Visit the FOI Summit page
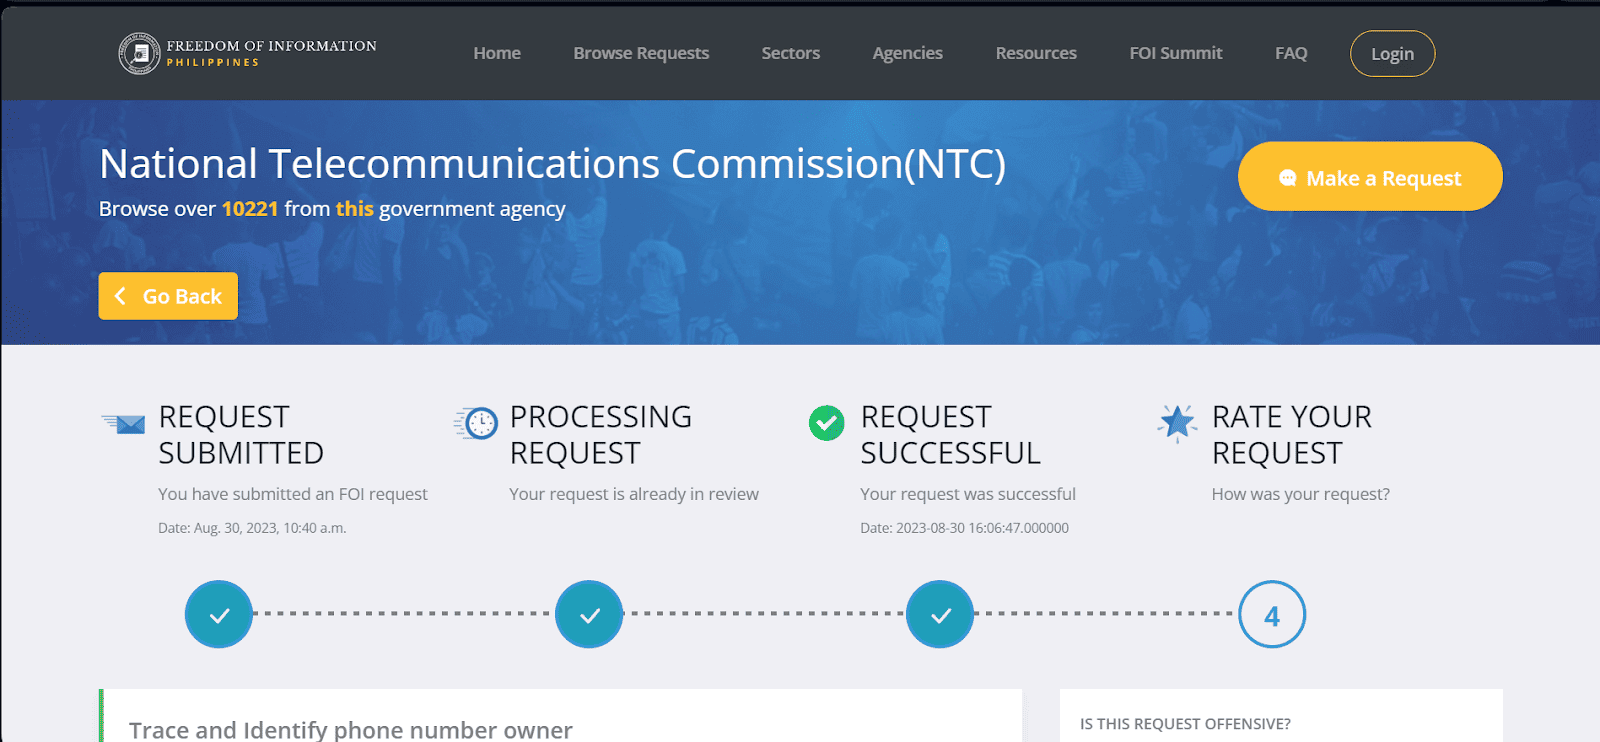This screenshot has height=742, width=1600. click(1176, 53)
